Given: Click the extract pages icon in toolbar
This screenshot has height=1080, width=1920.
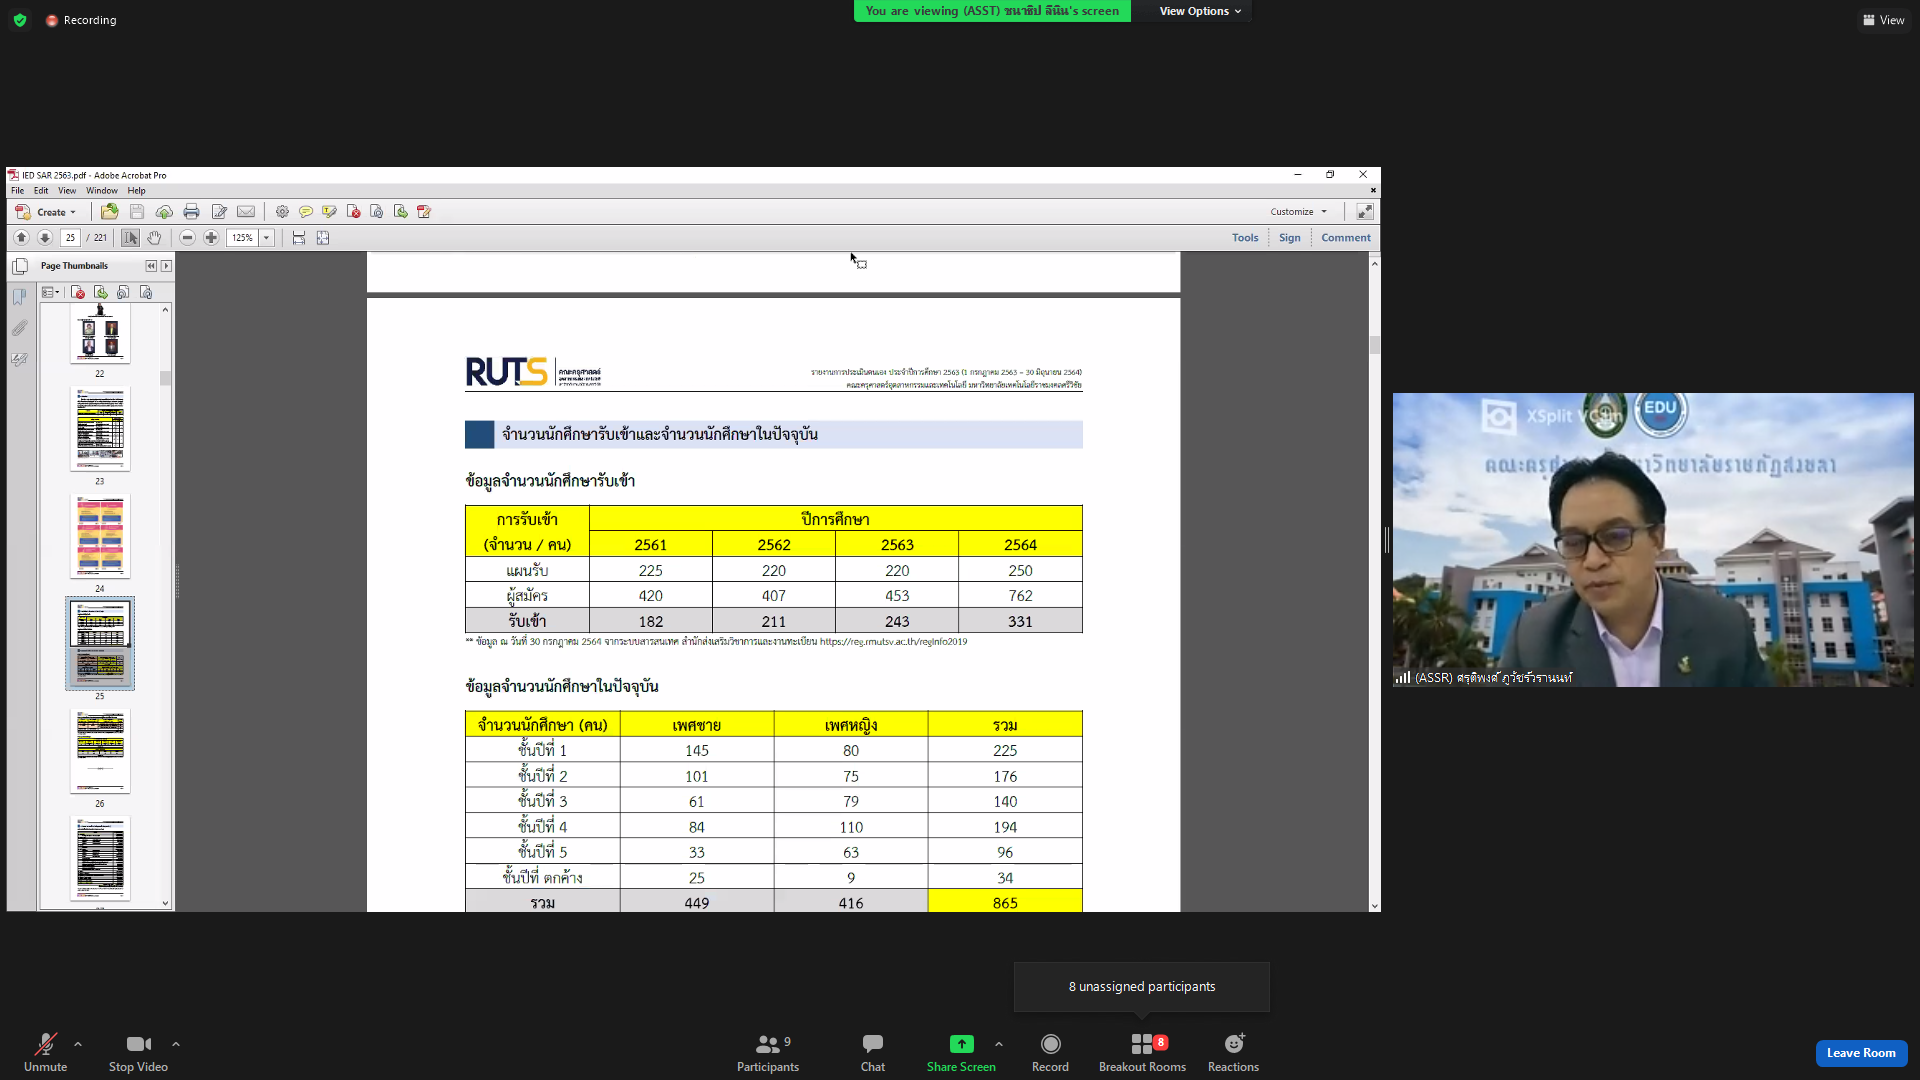Looking at the screenshot, I should click(x=400, y=212).
